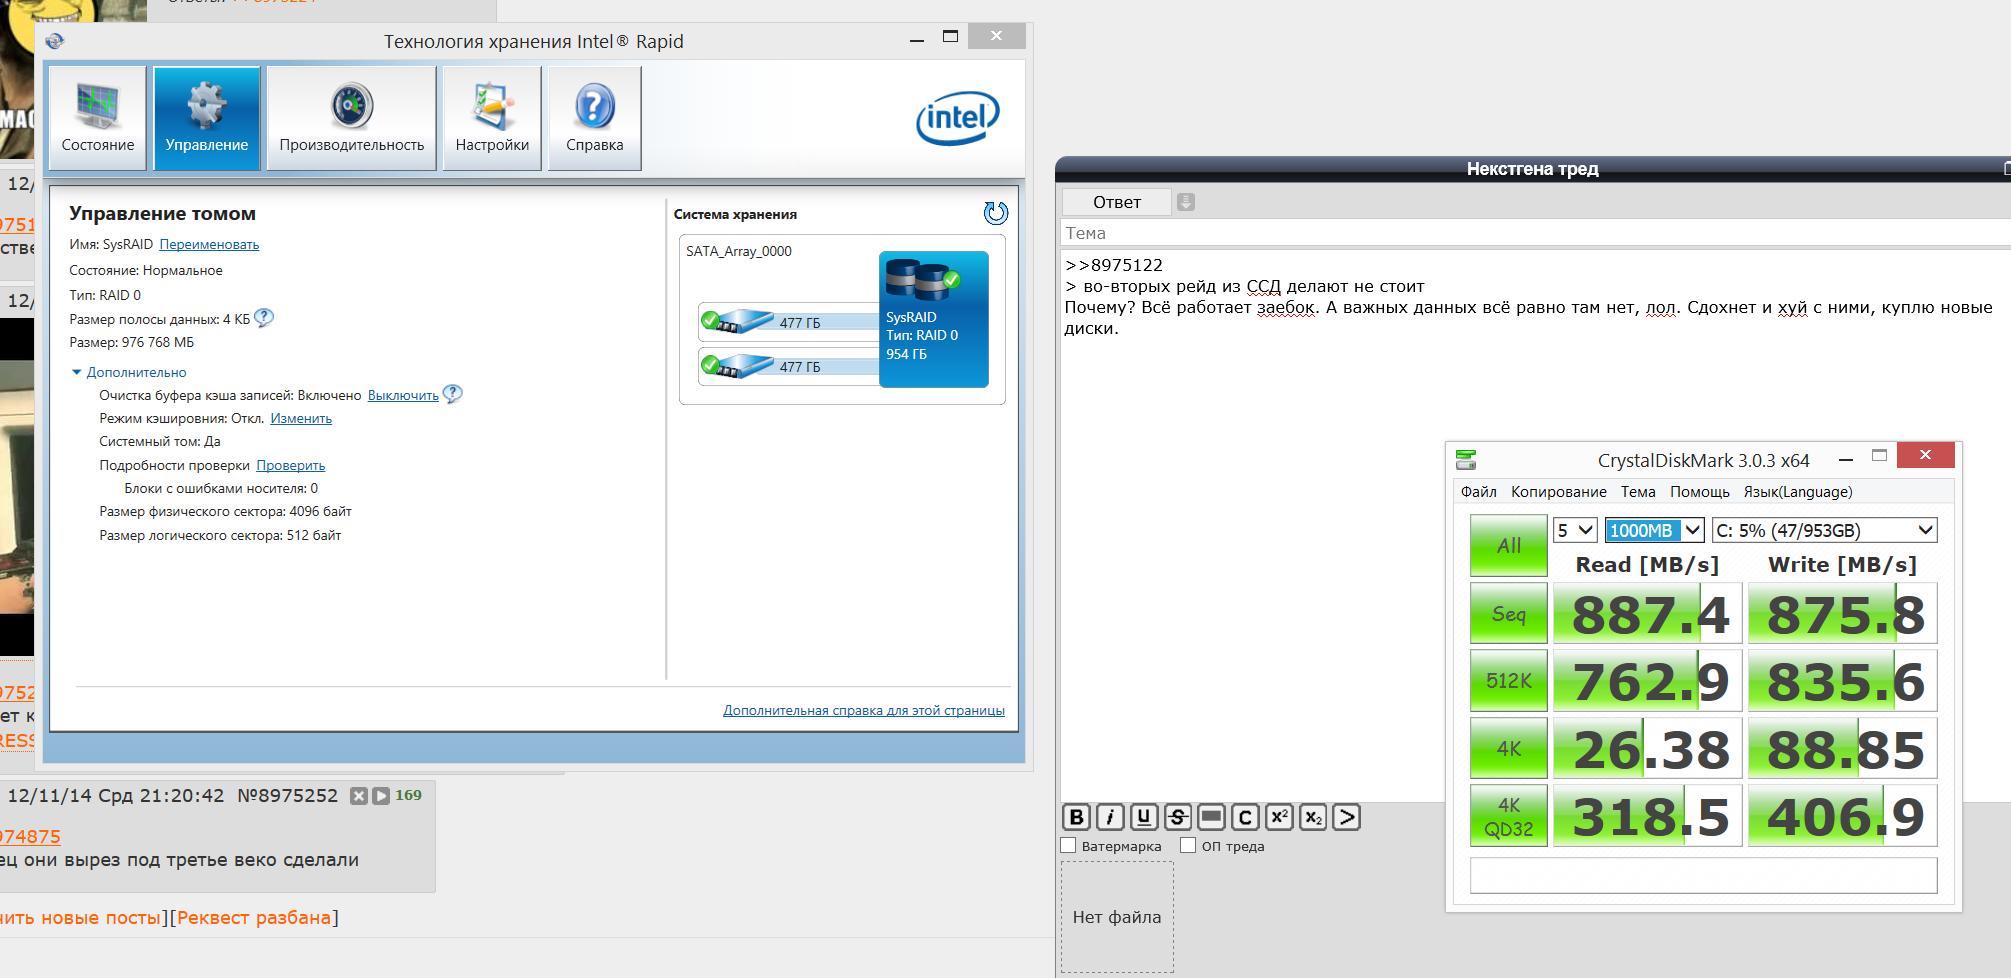The width and height of the screenshot is (2011, 978).
Task: Click the small arrow icon beside Ответ
Action: click(1186, 202)
